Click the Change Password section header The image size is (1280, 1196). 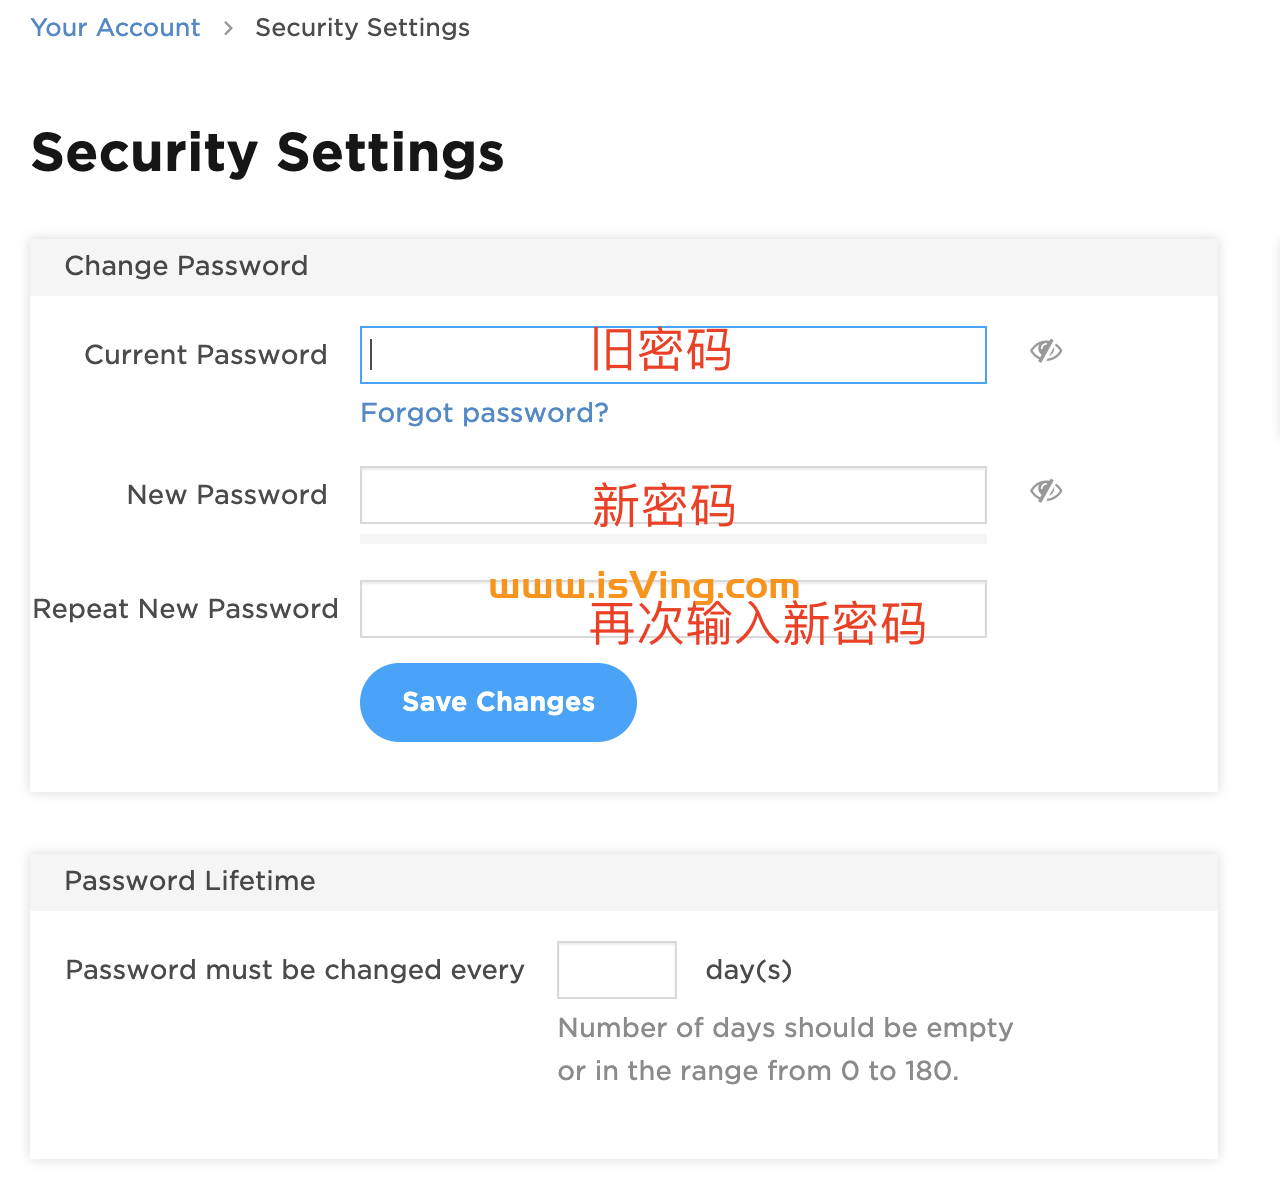tap(186, 266)
